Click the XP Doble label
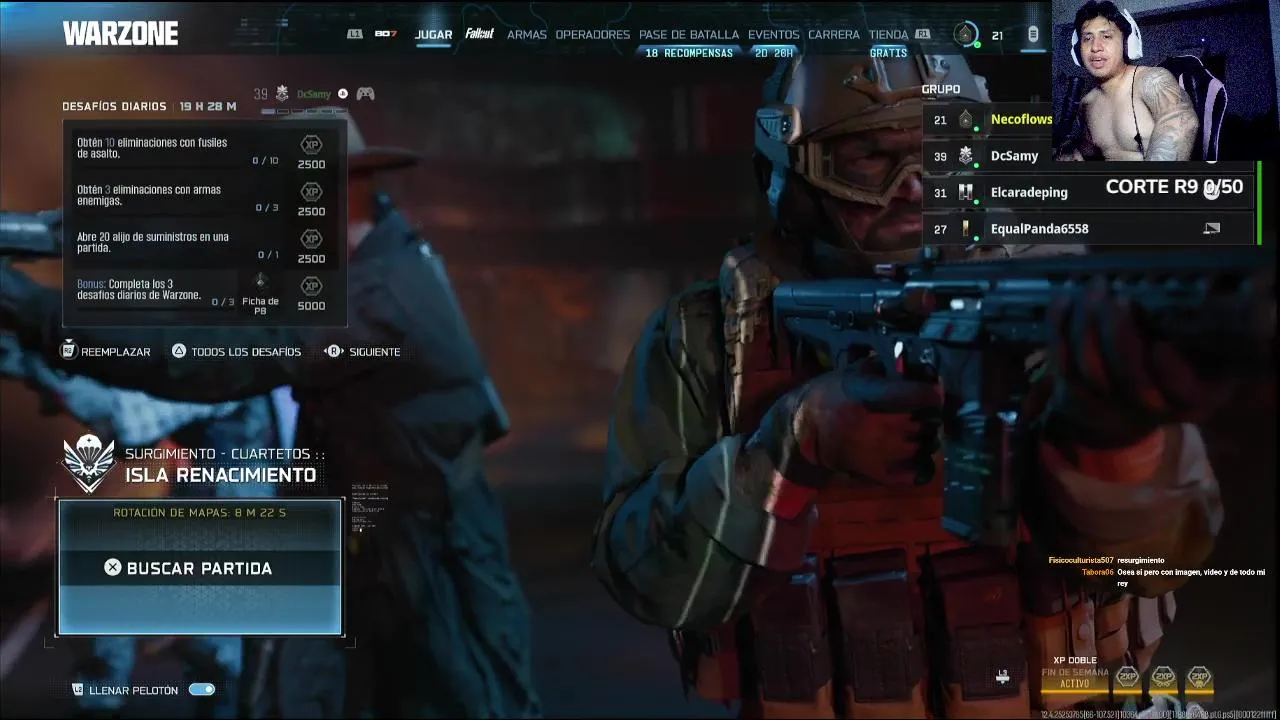1280x720 pixels. 1075,660
